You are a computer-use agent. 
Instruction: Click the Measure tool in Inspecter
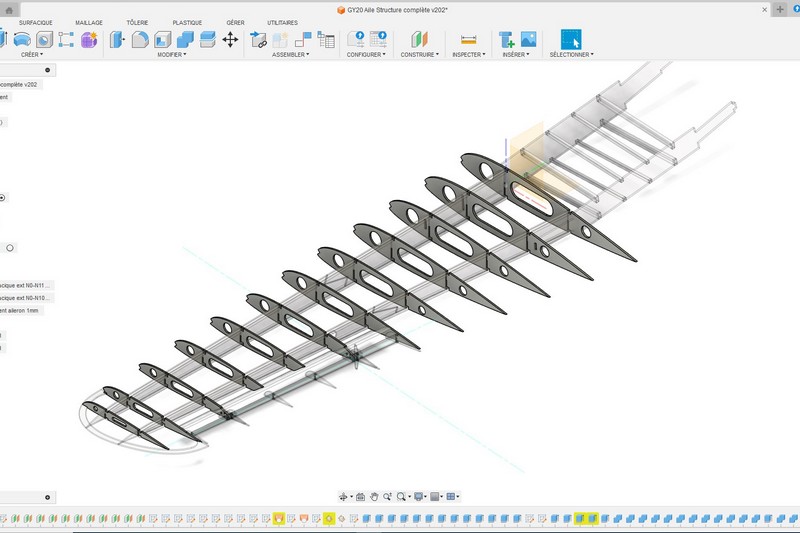(x=468, y=40)
